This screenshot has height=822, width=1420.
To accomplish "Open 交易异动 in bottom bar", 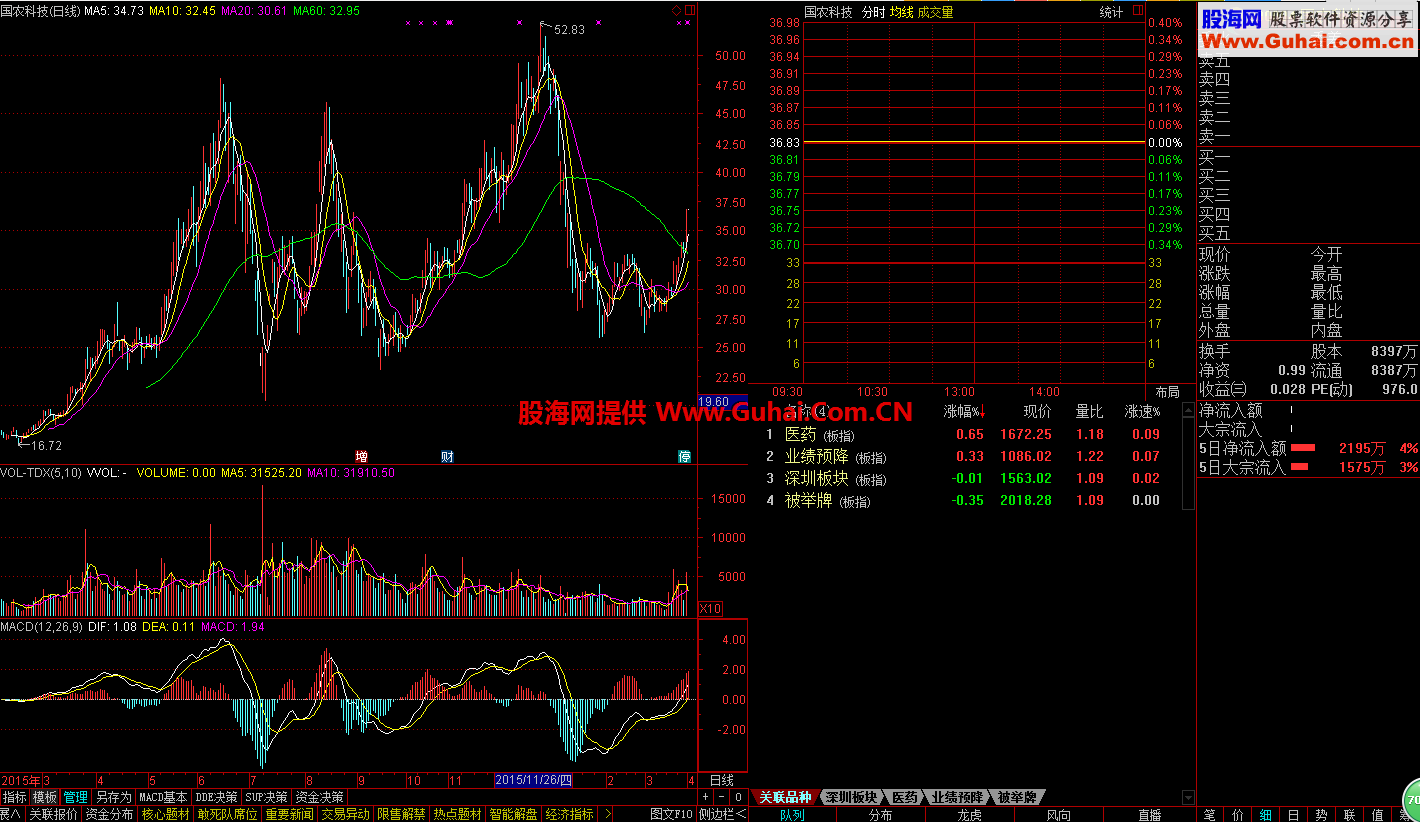I will 346,814.
